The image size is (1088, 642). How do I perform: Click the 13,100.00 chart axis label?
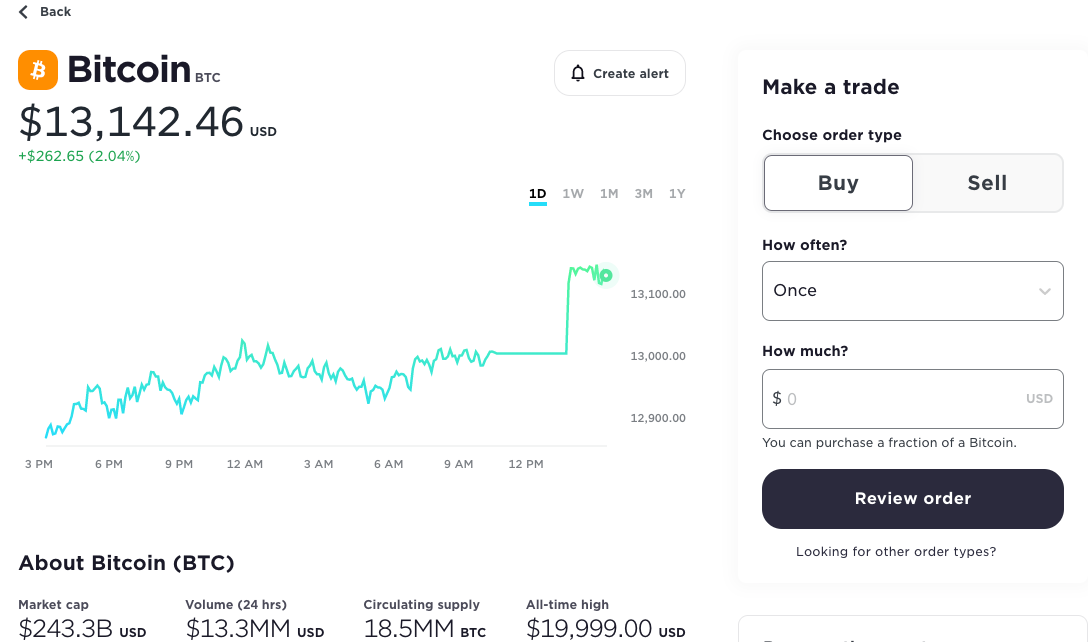(x=658, y=294)
